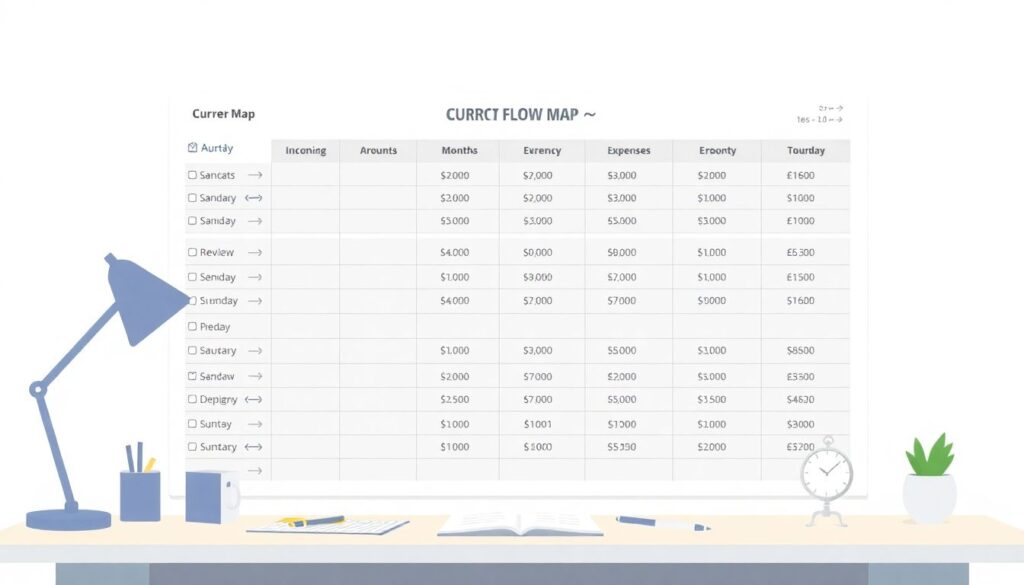Click the right arrow next to Sancats
This screenshot has width=1024, height=585.
[x=255, y=175]
